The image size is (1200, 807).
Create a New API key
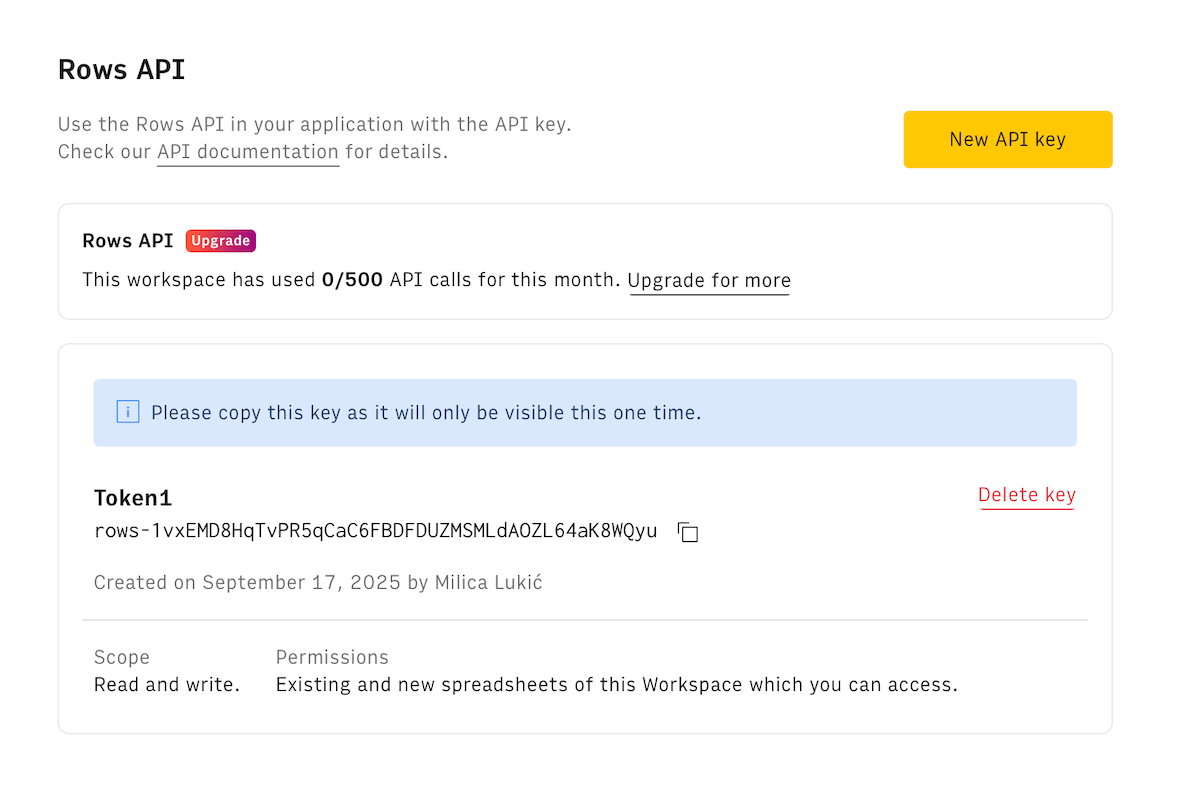(x=1007, y=139)
